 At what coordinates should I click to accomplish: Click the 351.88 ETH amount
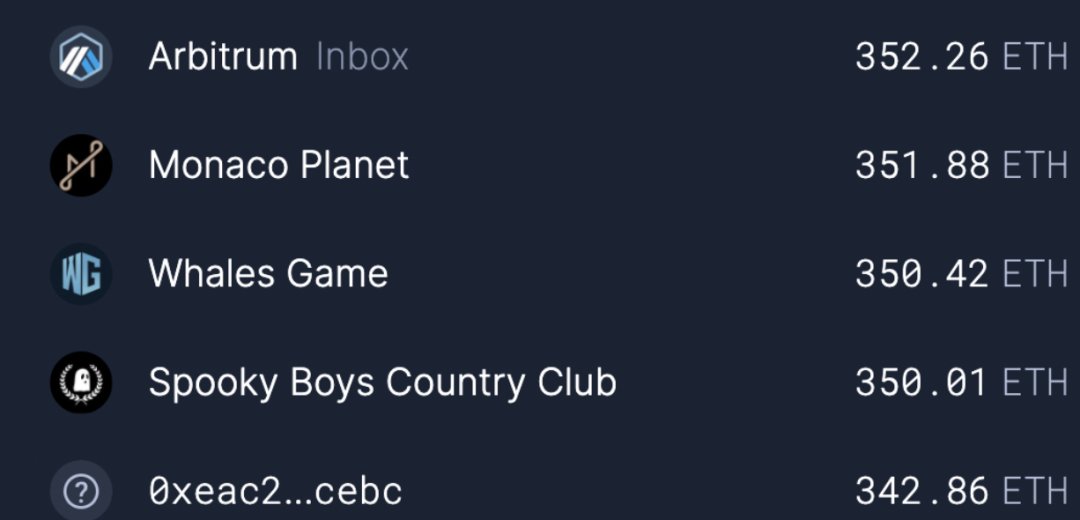962,165
